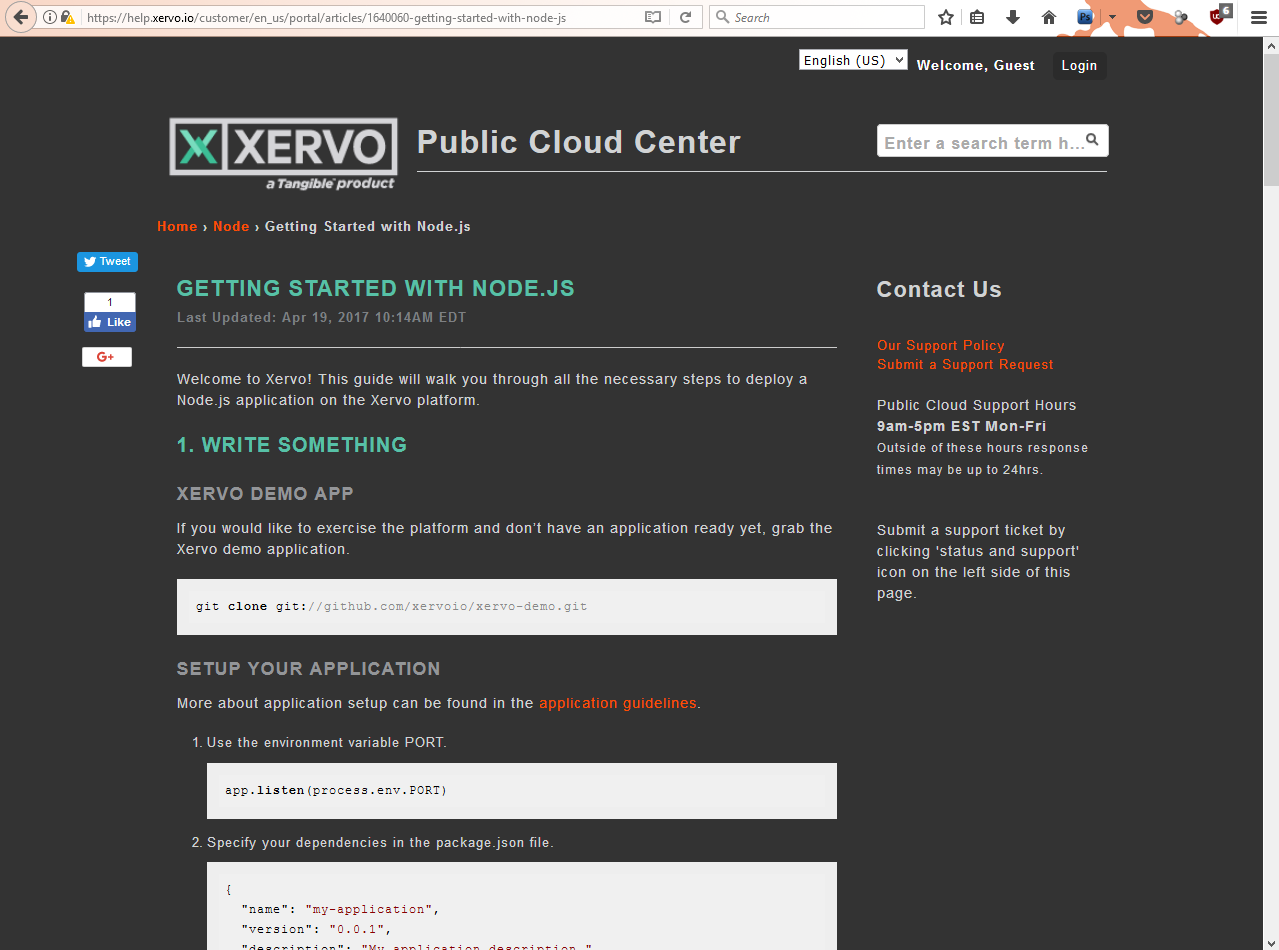Viewport: 1279px width, 950px height.
Task: Click the 'Last Updated: Apr 19, 2017' line
Action: [x=321, y=317]
